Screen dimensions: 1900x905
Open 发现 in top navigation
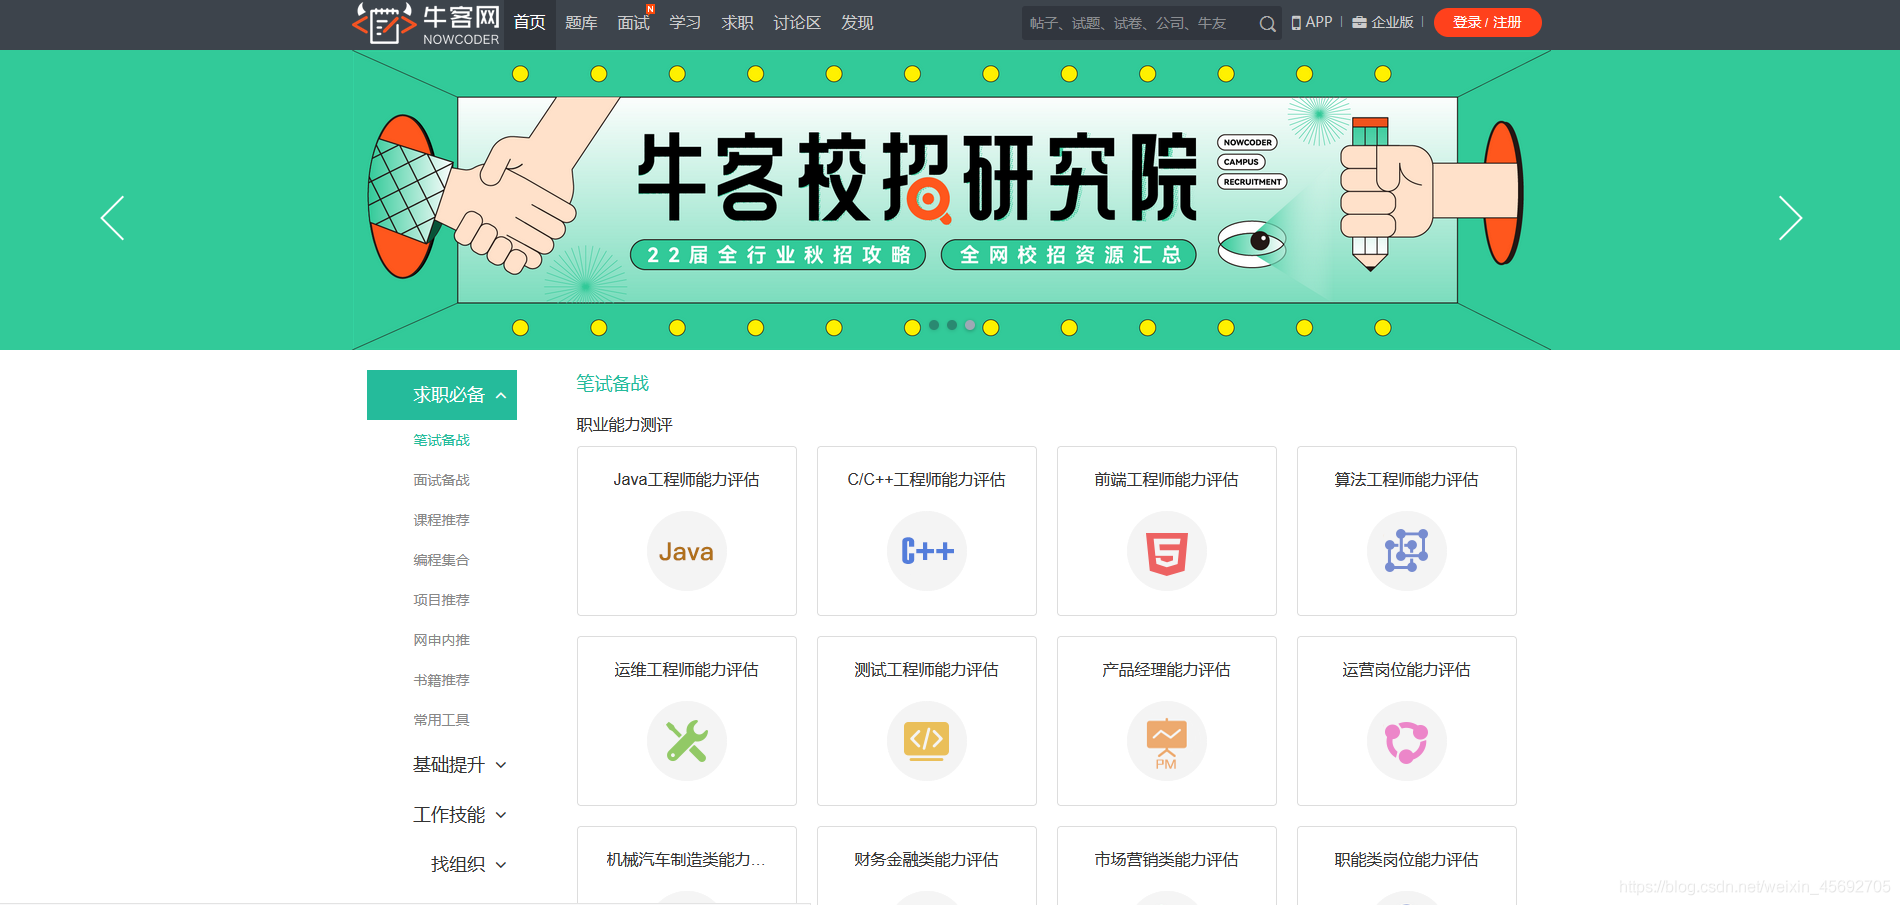click(857, 23)
